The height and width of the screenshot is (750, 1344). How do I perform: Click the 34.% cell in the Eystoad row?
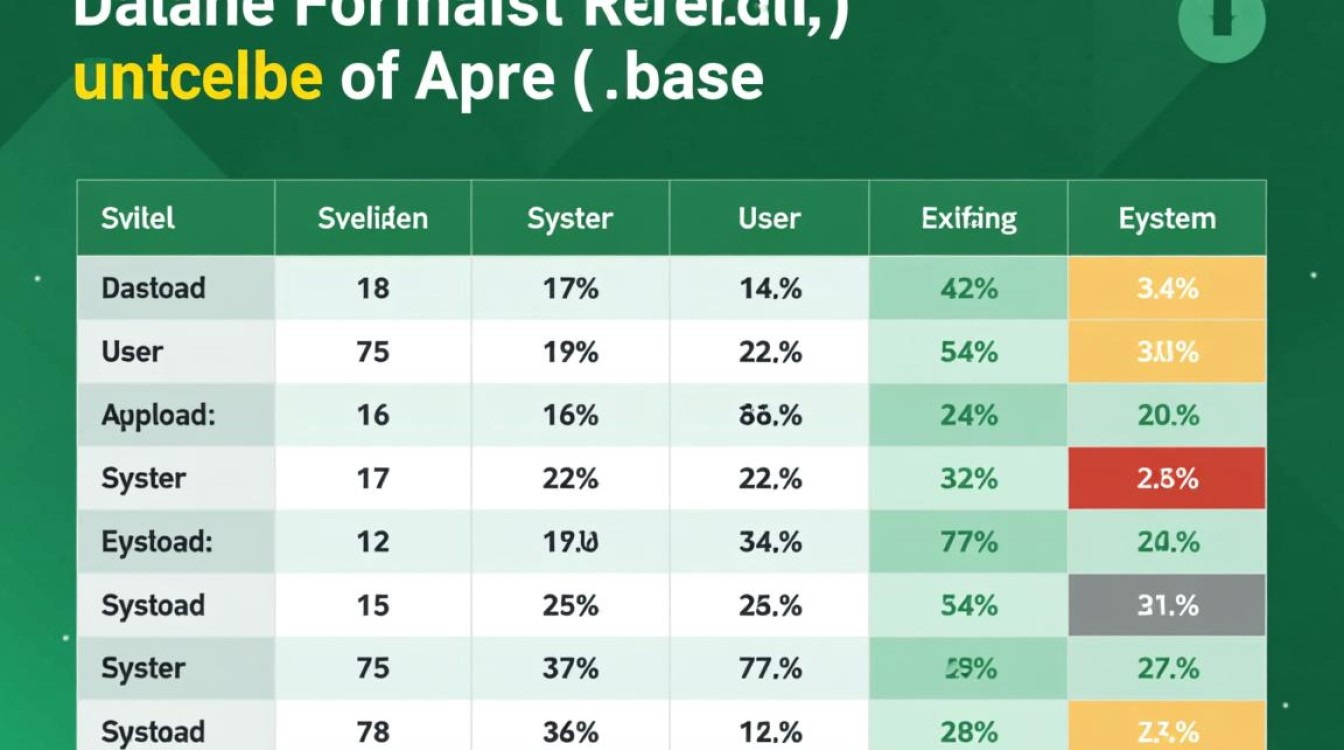[770, 542]
